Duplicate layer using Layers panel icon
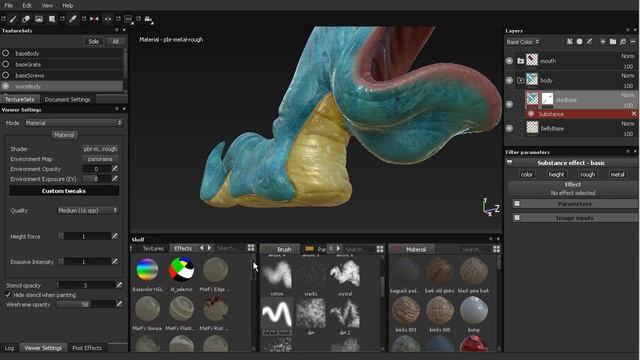 coord(623,42)
